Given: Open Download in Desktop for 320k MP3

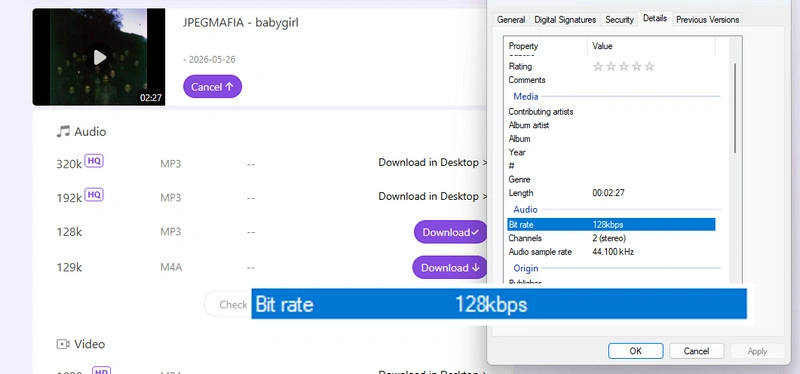Looking at the screenshot, I should 433,163.
